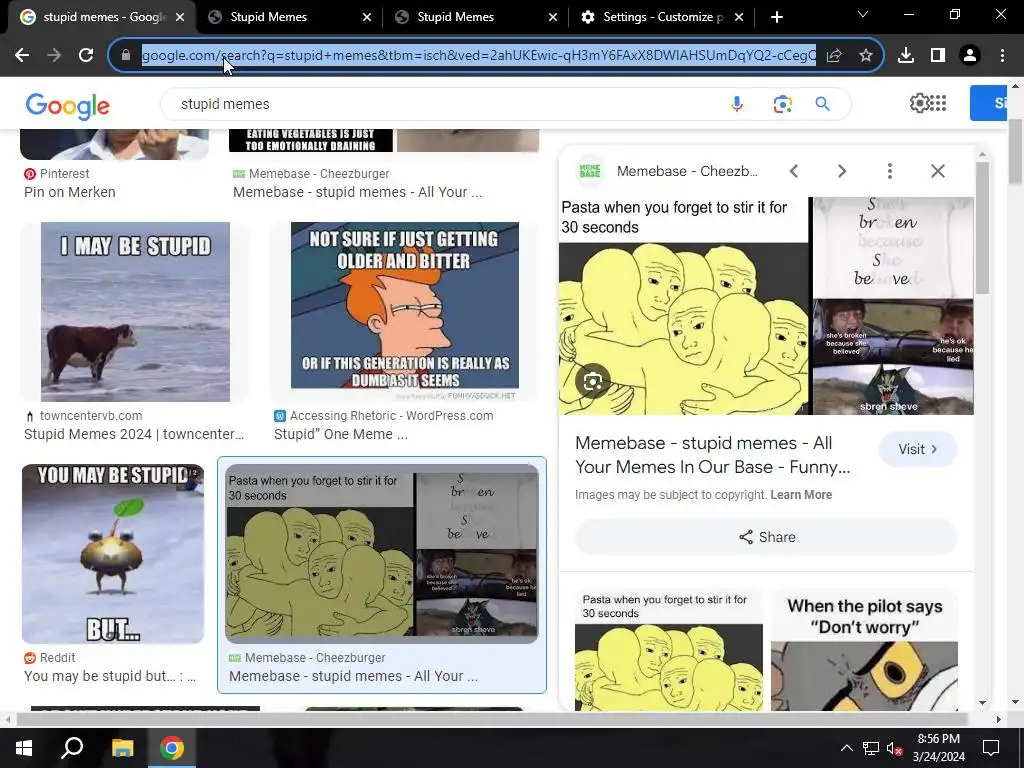1024x768 pixels.
Task: Open the Learn More copyright link
Action: (x=801, y=495)
